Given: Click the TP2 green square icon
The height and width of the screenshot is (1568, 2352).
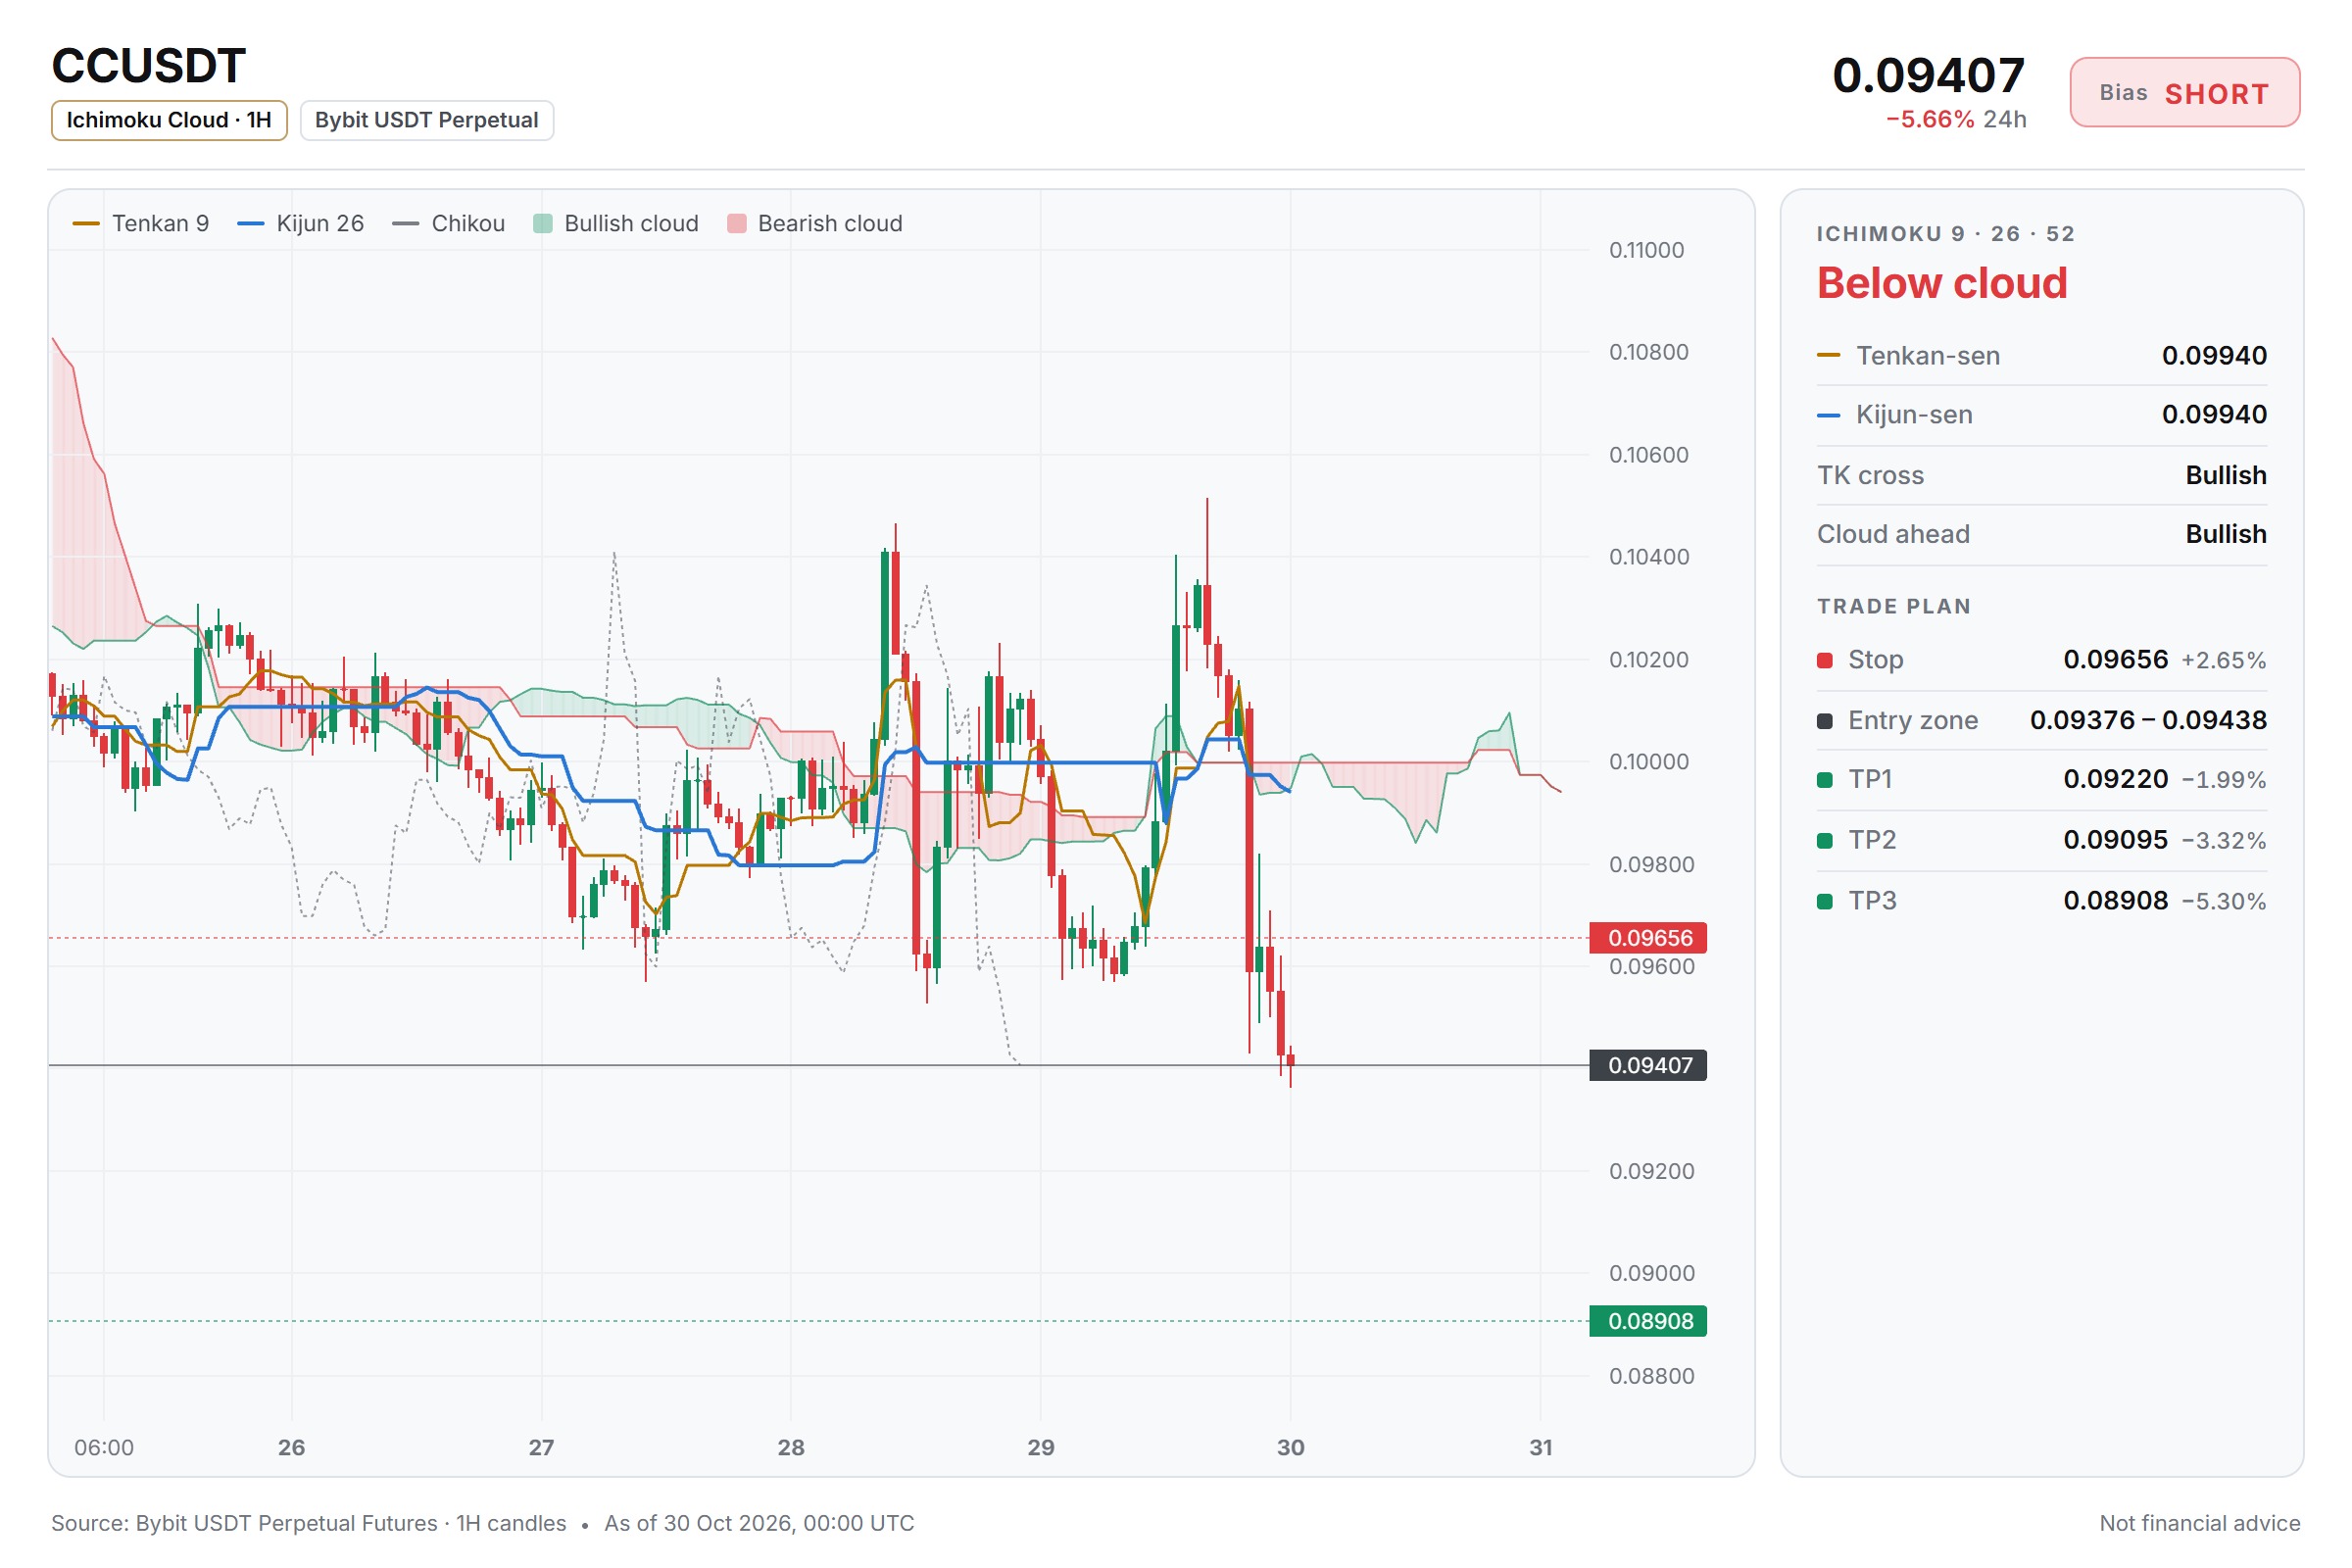Looking at the screenshot, I should click(1825, 841).
